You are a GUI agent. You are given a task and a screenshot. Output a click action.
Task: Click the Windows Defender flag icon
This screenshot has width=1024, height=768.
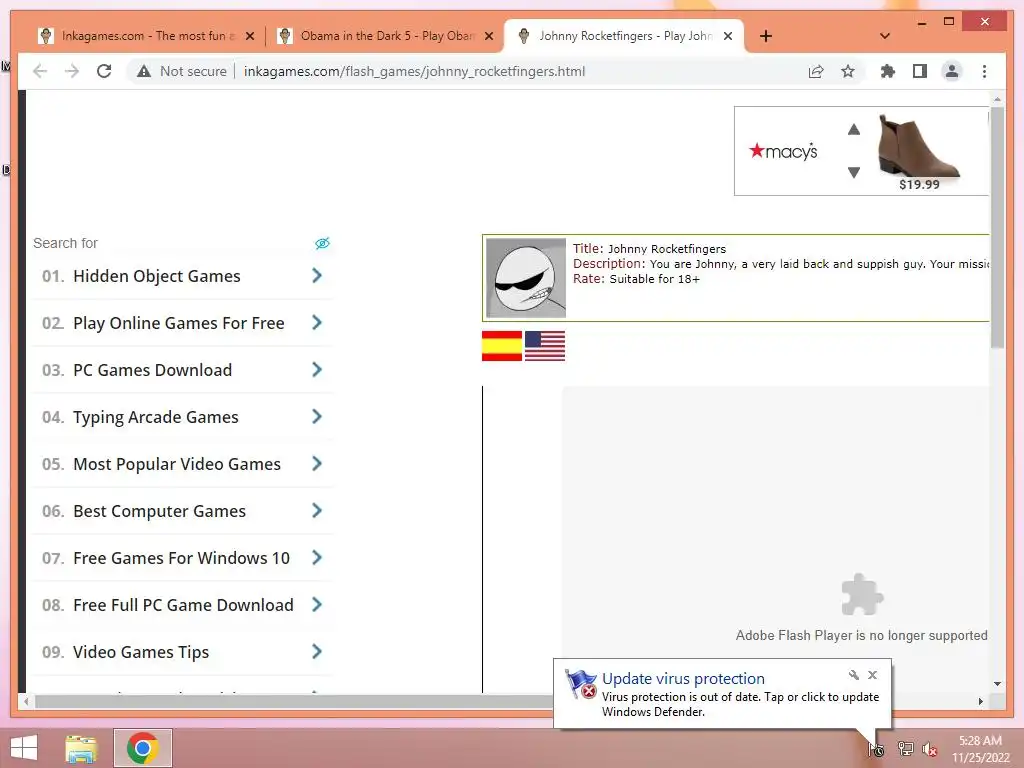581,684
